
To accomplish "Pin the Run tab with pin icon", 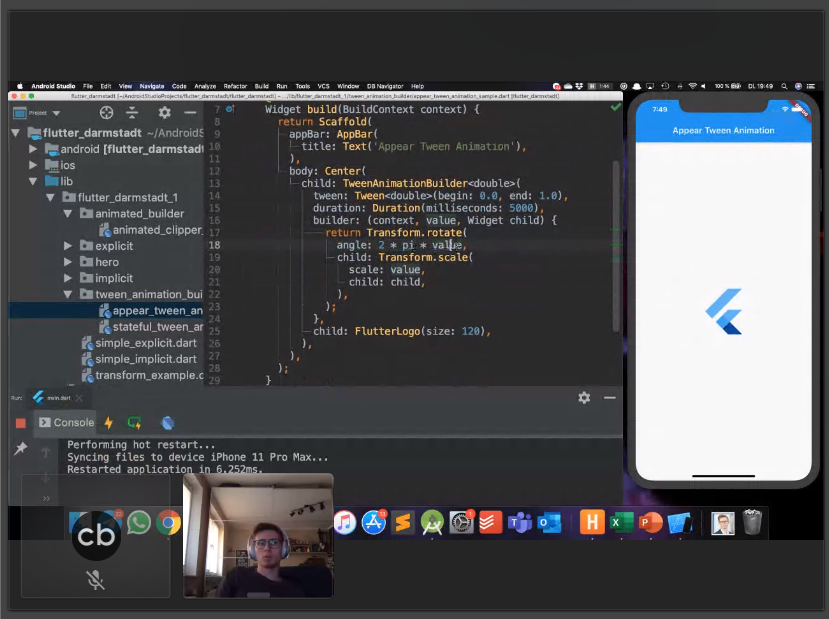I will tap(20, 449).
